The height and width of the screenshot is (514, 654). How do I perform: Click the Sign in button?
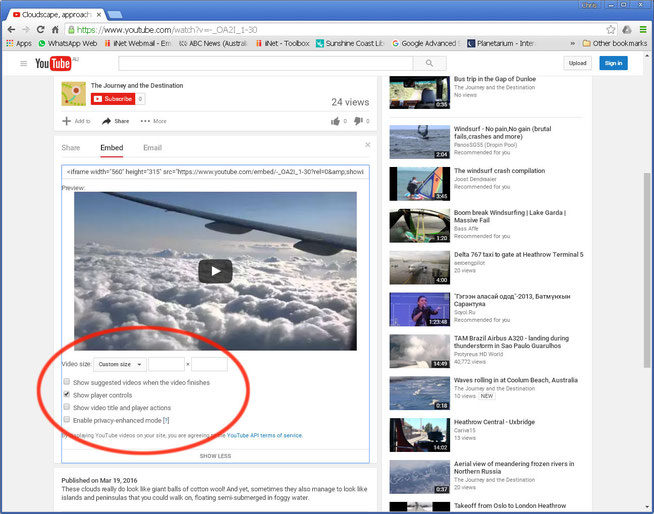click(x=614, y=63)
